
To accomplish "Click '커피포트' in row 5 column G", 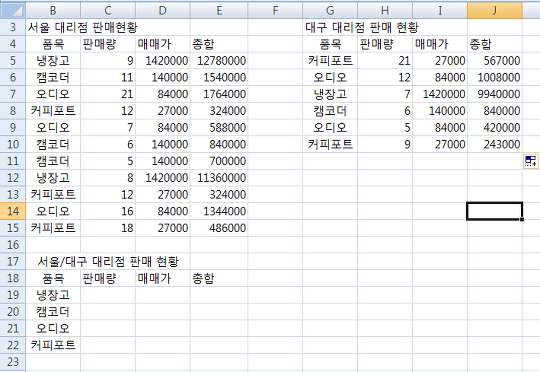I will pyautogui.click(x=330, y=61).
